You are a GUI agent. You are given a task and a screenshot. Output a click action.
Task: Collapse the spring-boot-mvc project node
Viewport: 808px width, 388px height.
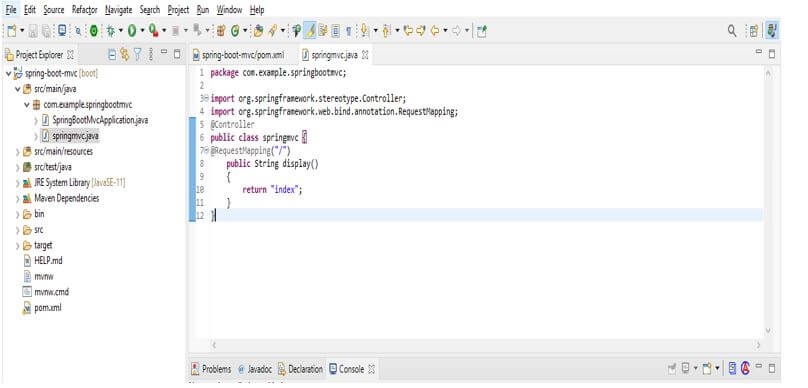(8, 73)
